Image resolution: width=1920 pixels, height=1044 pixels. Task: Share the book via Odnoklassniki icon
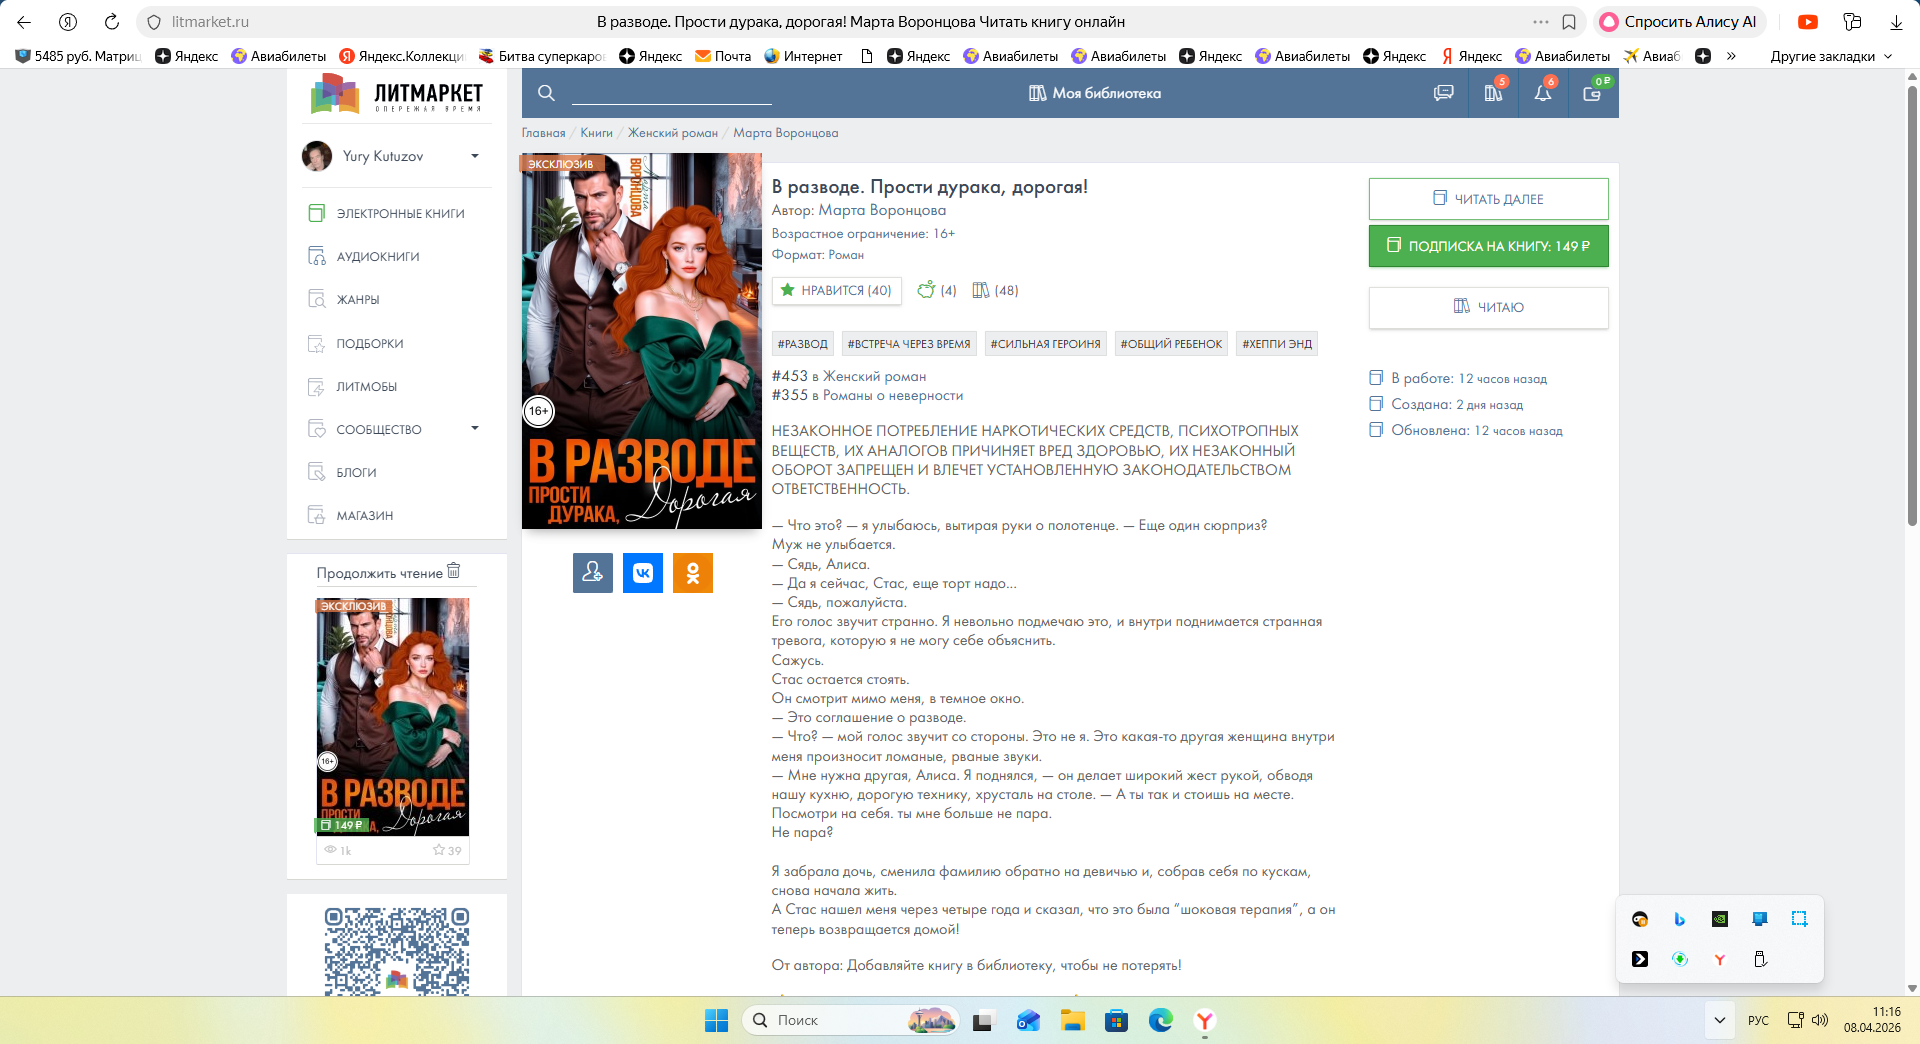point(693,573)
